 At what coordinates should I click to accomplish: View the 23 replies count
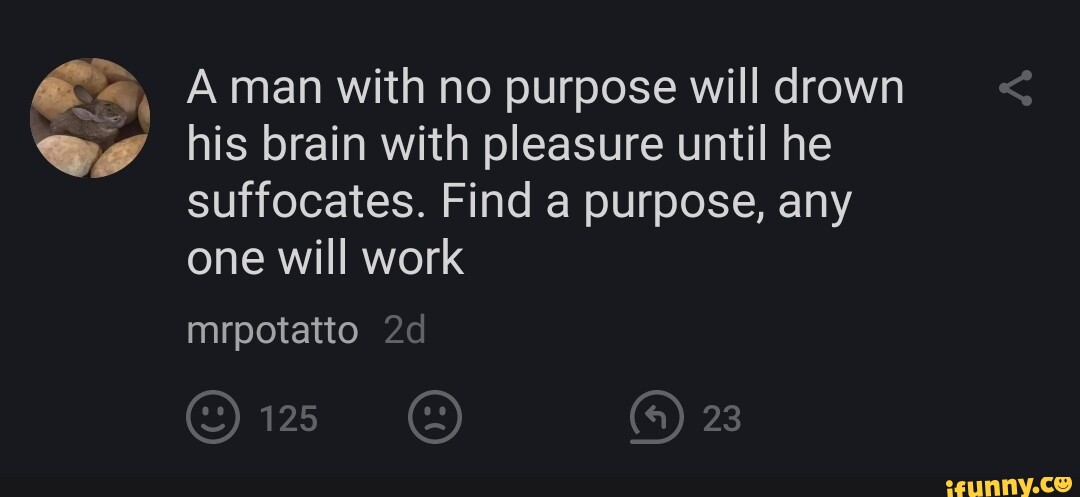click(x=722, y=418)
